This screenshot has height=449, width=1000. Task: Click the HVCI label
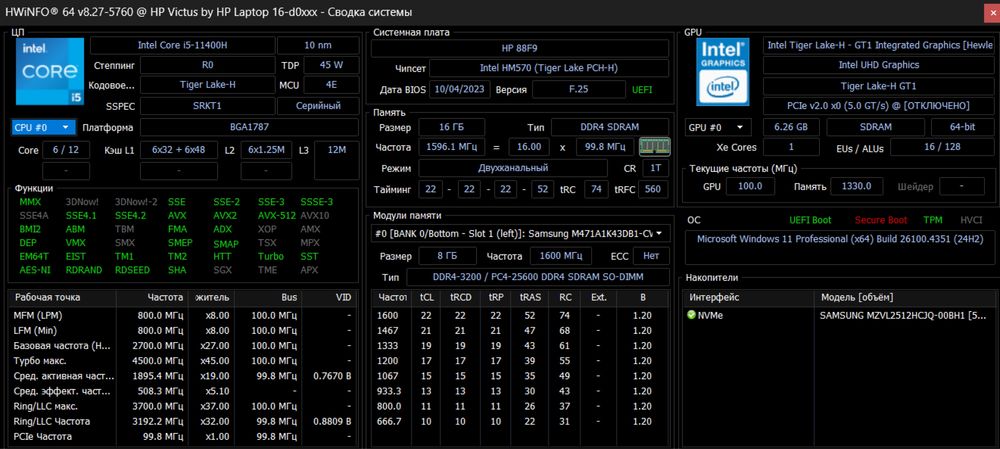pos(971,220)
